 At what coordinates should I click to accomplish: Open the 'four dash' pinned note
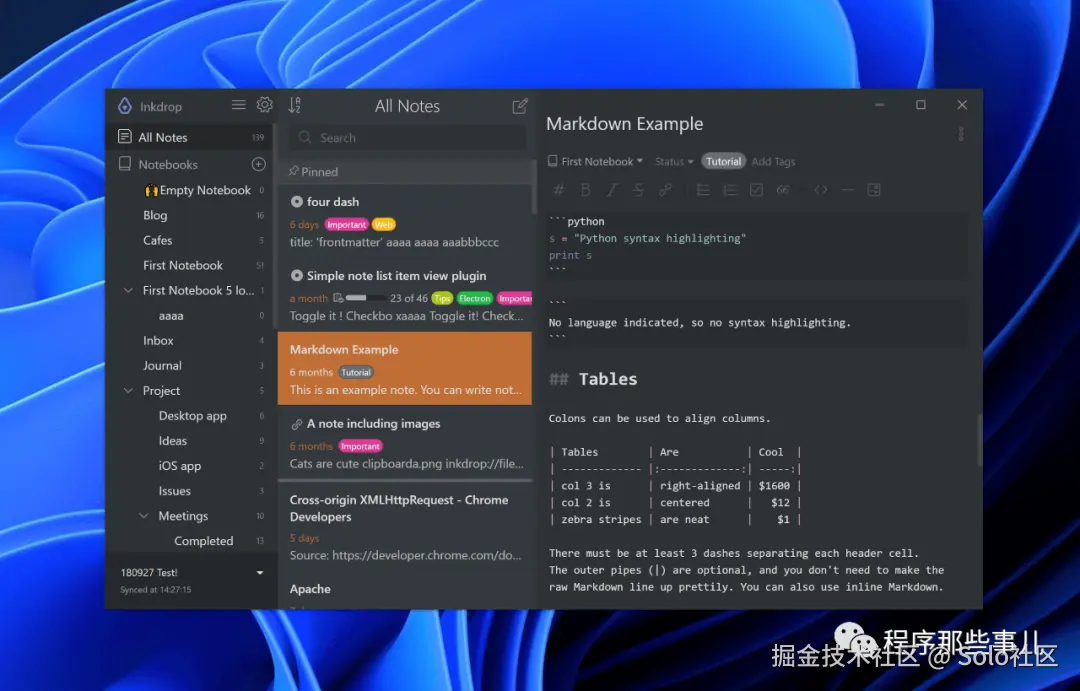point(405,221)
